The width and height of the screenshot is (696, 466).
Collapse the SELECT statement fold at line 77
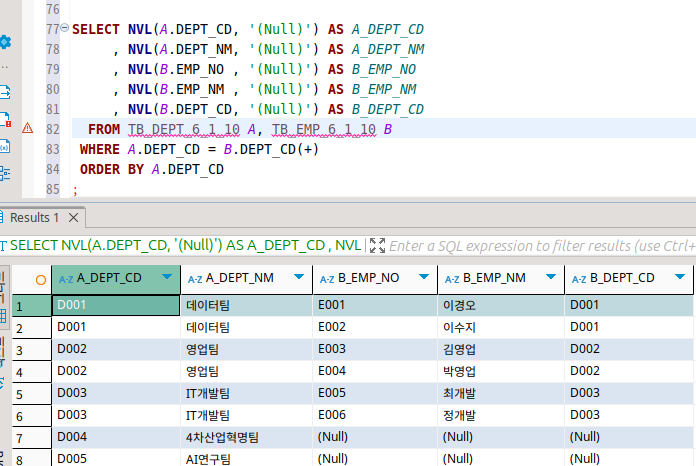click(x=65, y=28)
